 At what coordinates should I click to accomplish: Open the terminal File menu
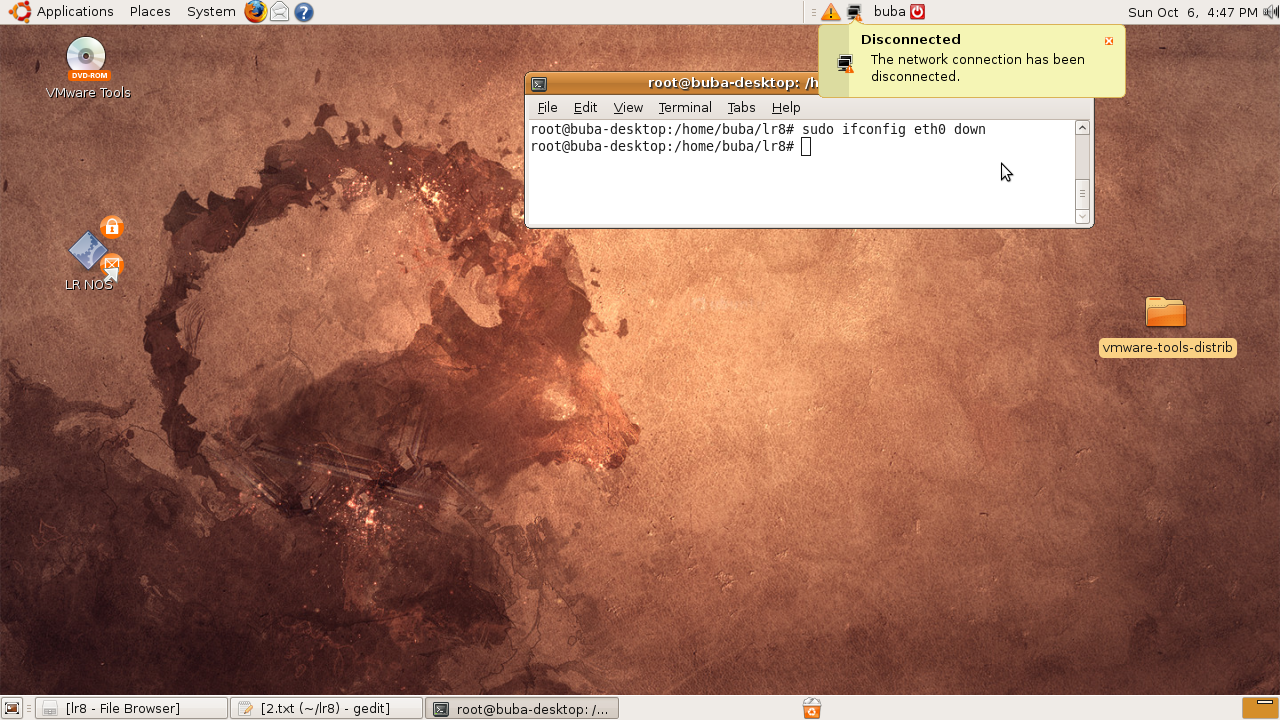click(547, 107)
